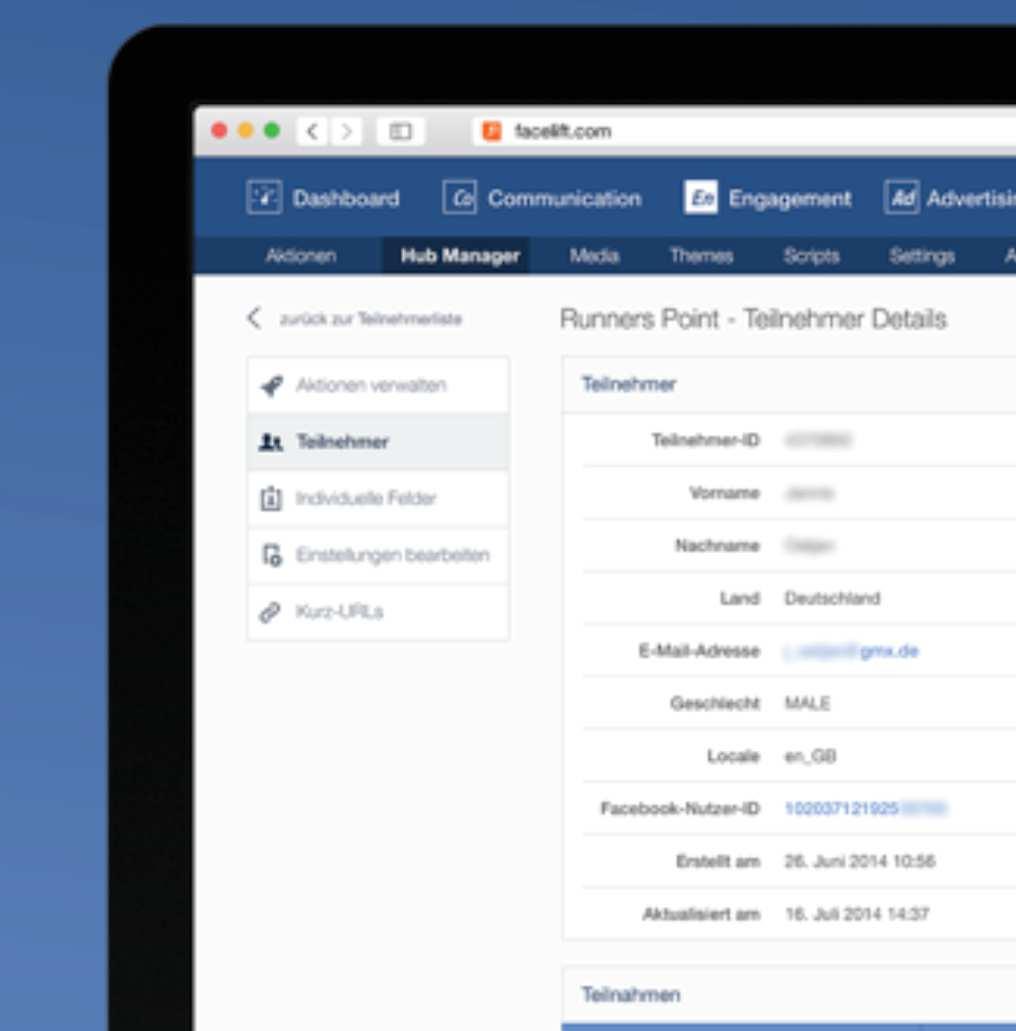The width and height of the screenshot is (1016, 1031).
Task: Click the blurred Teilnehmer-ID value
Action: [x=819, y=440]
